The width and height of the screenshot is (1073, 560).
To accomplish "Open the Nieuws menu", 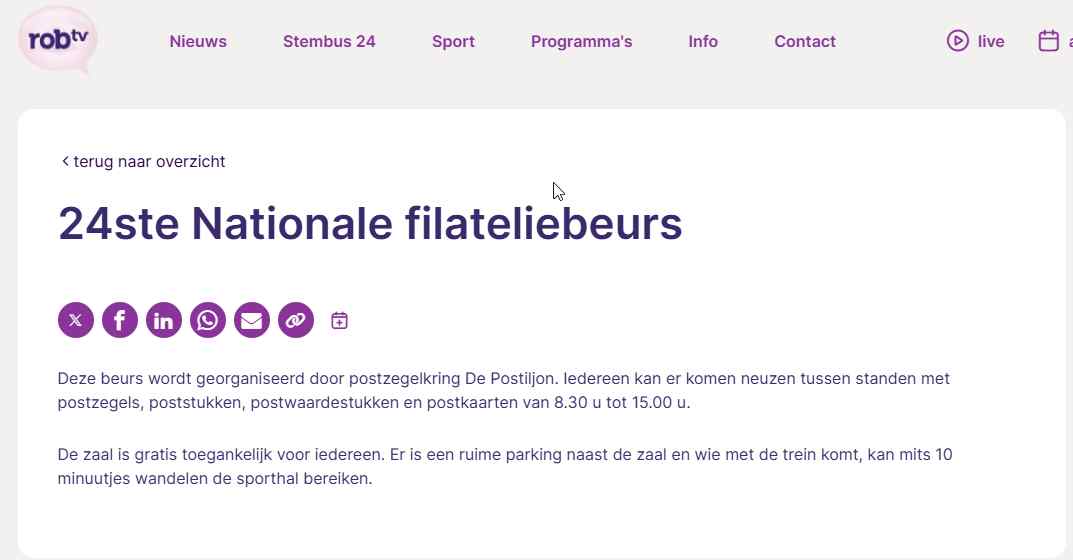I will click(x=198, y=42).
